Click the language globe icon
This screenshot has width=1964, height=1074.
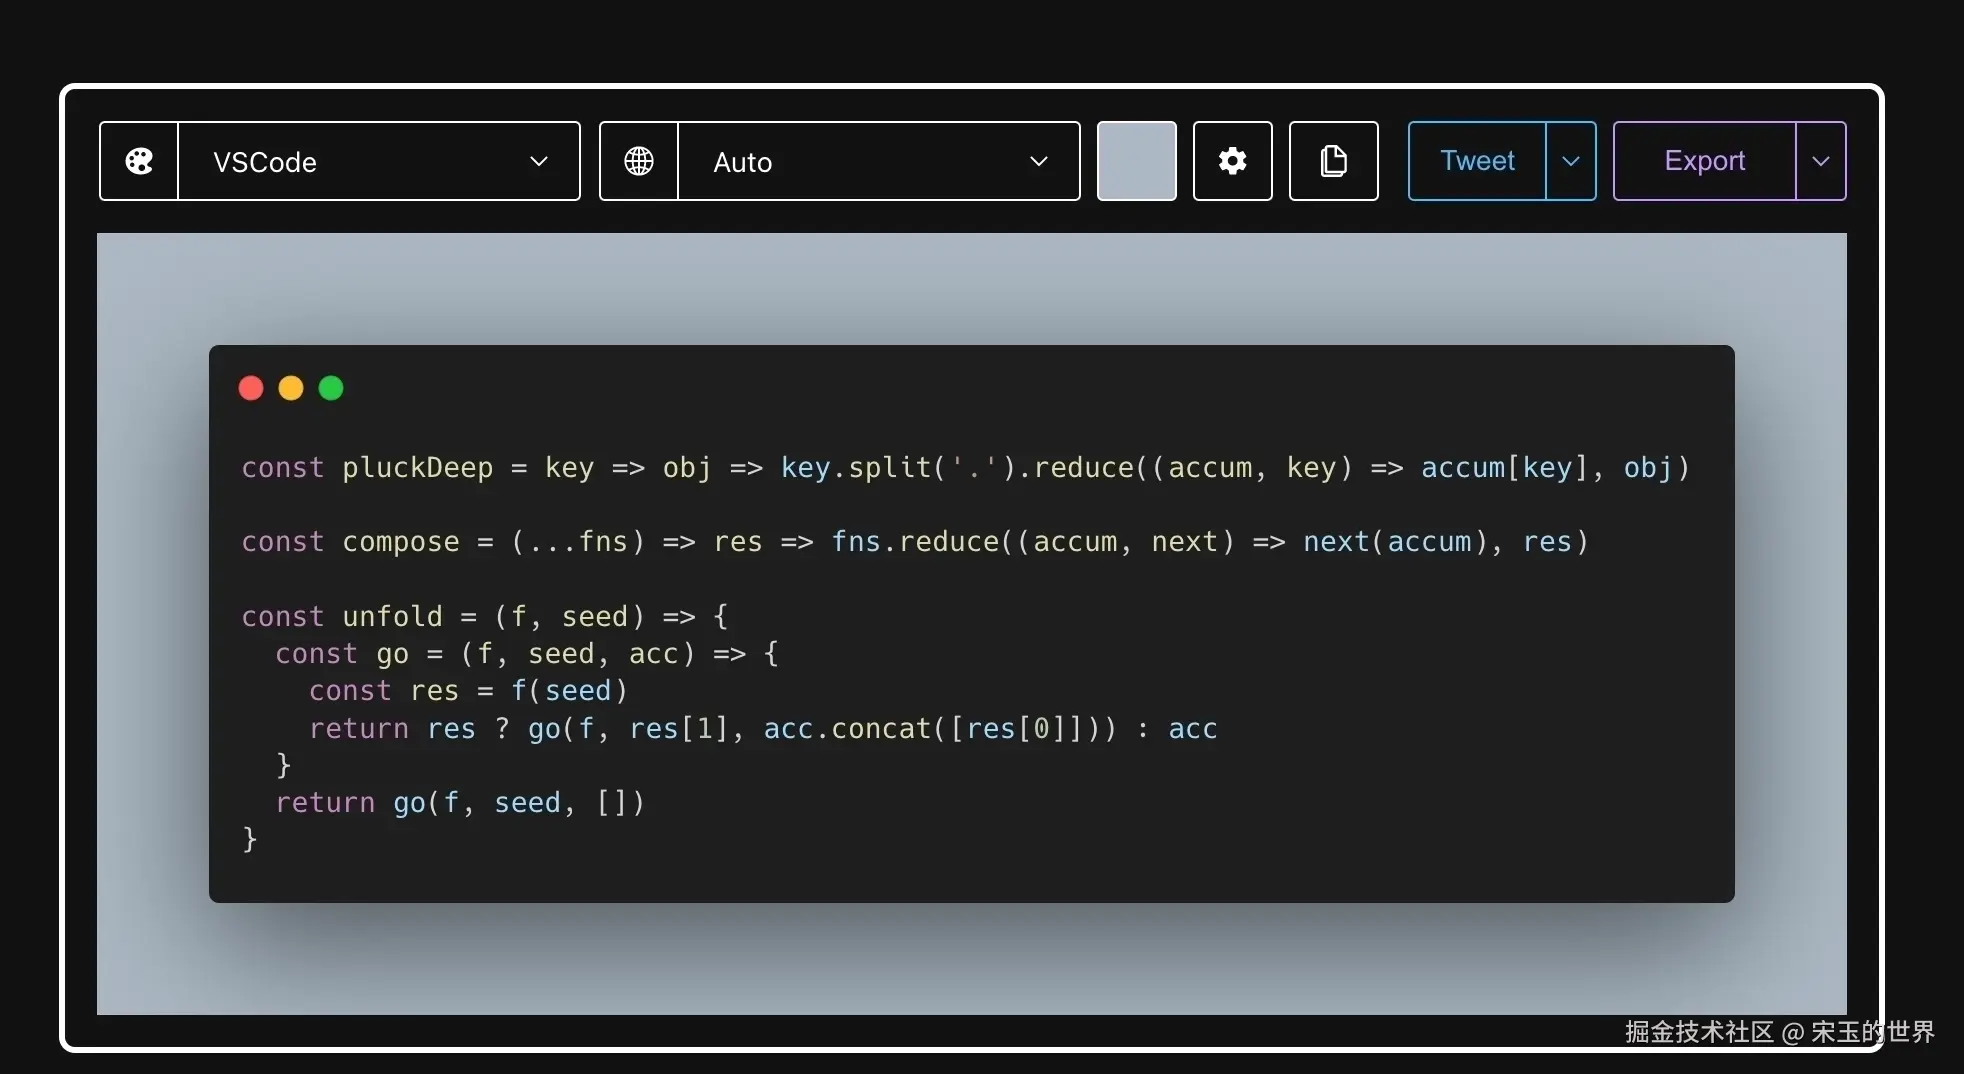click(639, 161)
